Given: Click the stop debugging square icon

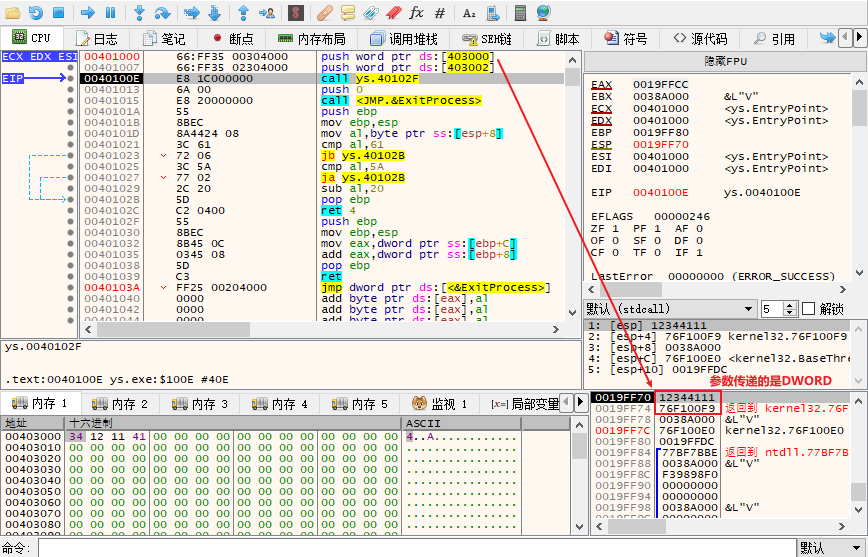Looking at the screenshot, I should (x=59, y=12).
